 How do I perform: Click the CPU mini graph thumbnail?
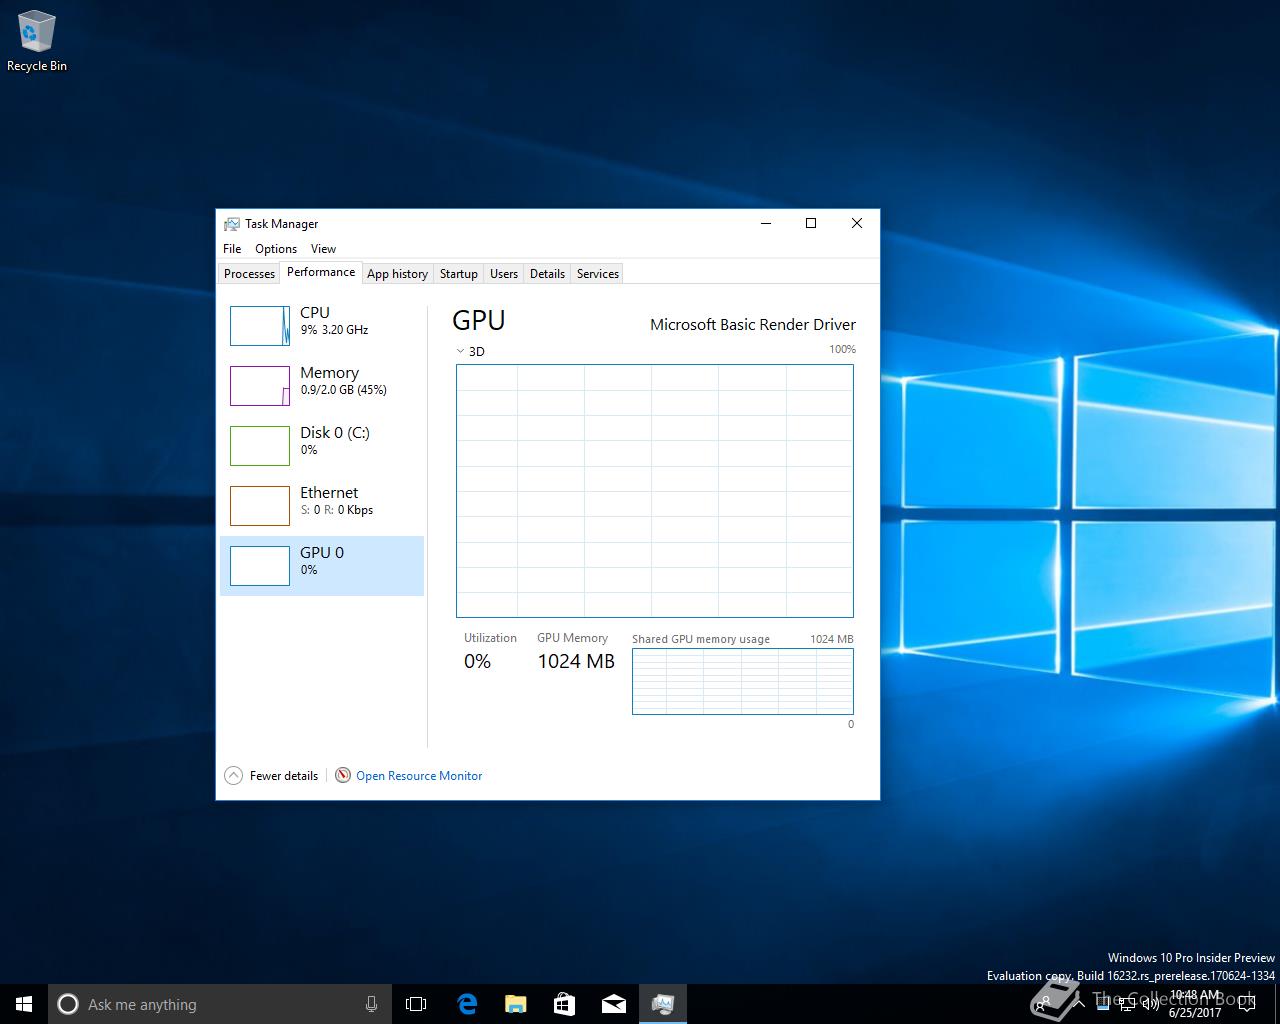coord(260,326)
